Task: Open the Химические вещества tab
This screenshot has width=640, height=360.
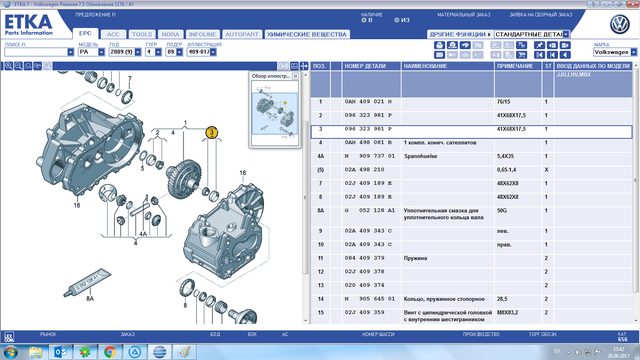Action: pos(307,34)
